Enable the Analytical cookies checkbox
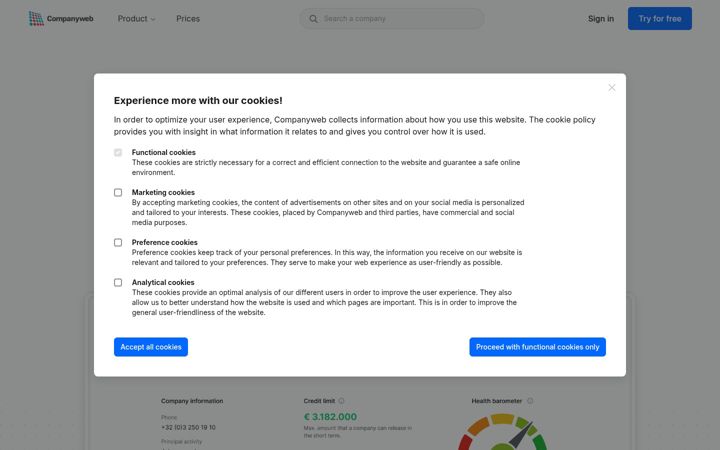Image resolution: width=720 pixels, height=450 pixels. click(118, 282)
